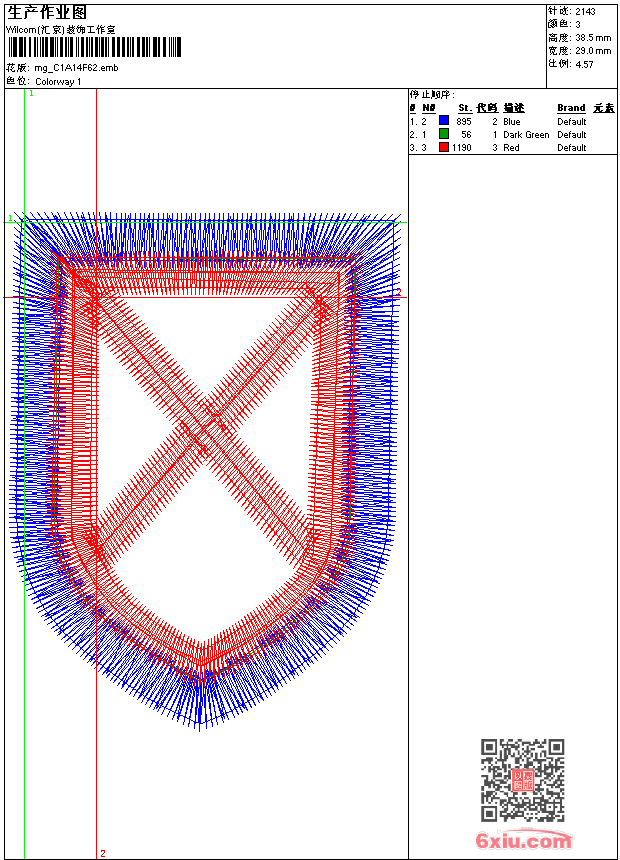
Task: Click the bottom tip of the blue shield
Action: pyautogui.click(x=200, y=724)
